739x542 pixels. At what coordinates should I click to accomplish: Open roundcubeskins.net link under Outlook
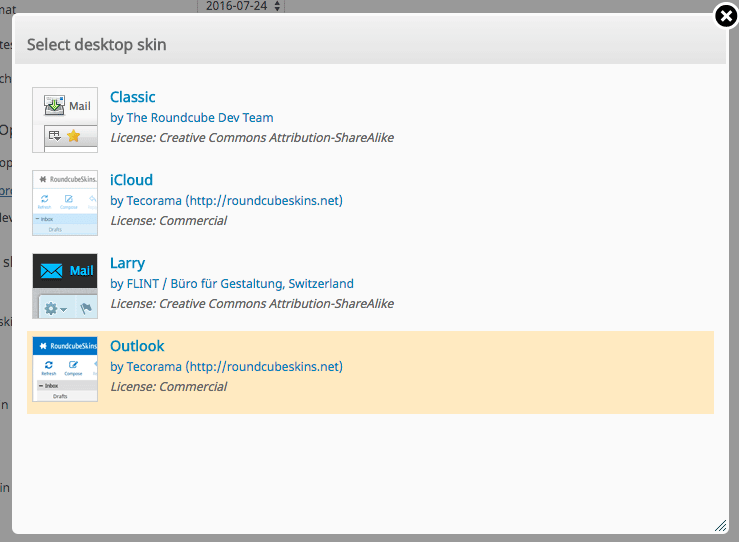point(264,366)
